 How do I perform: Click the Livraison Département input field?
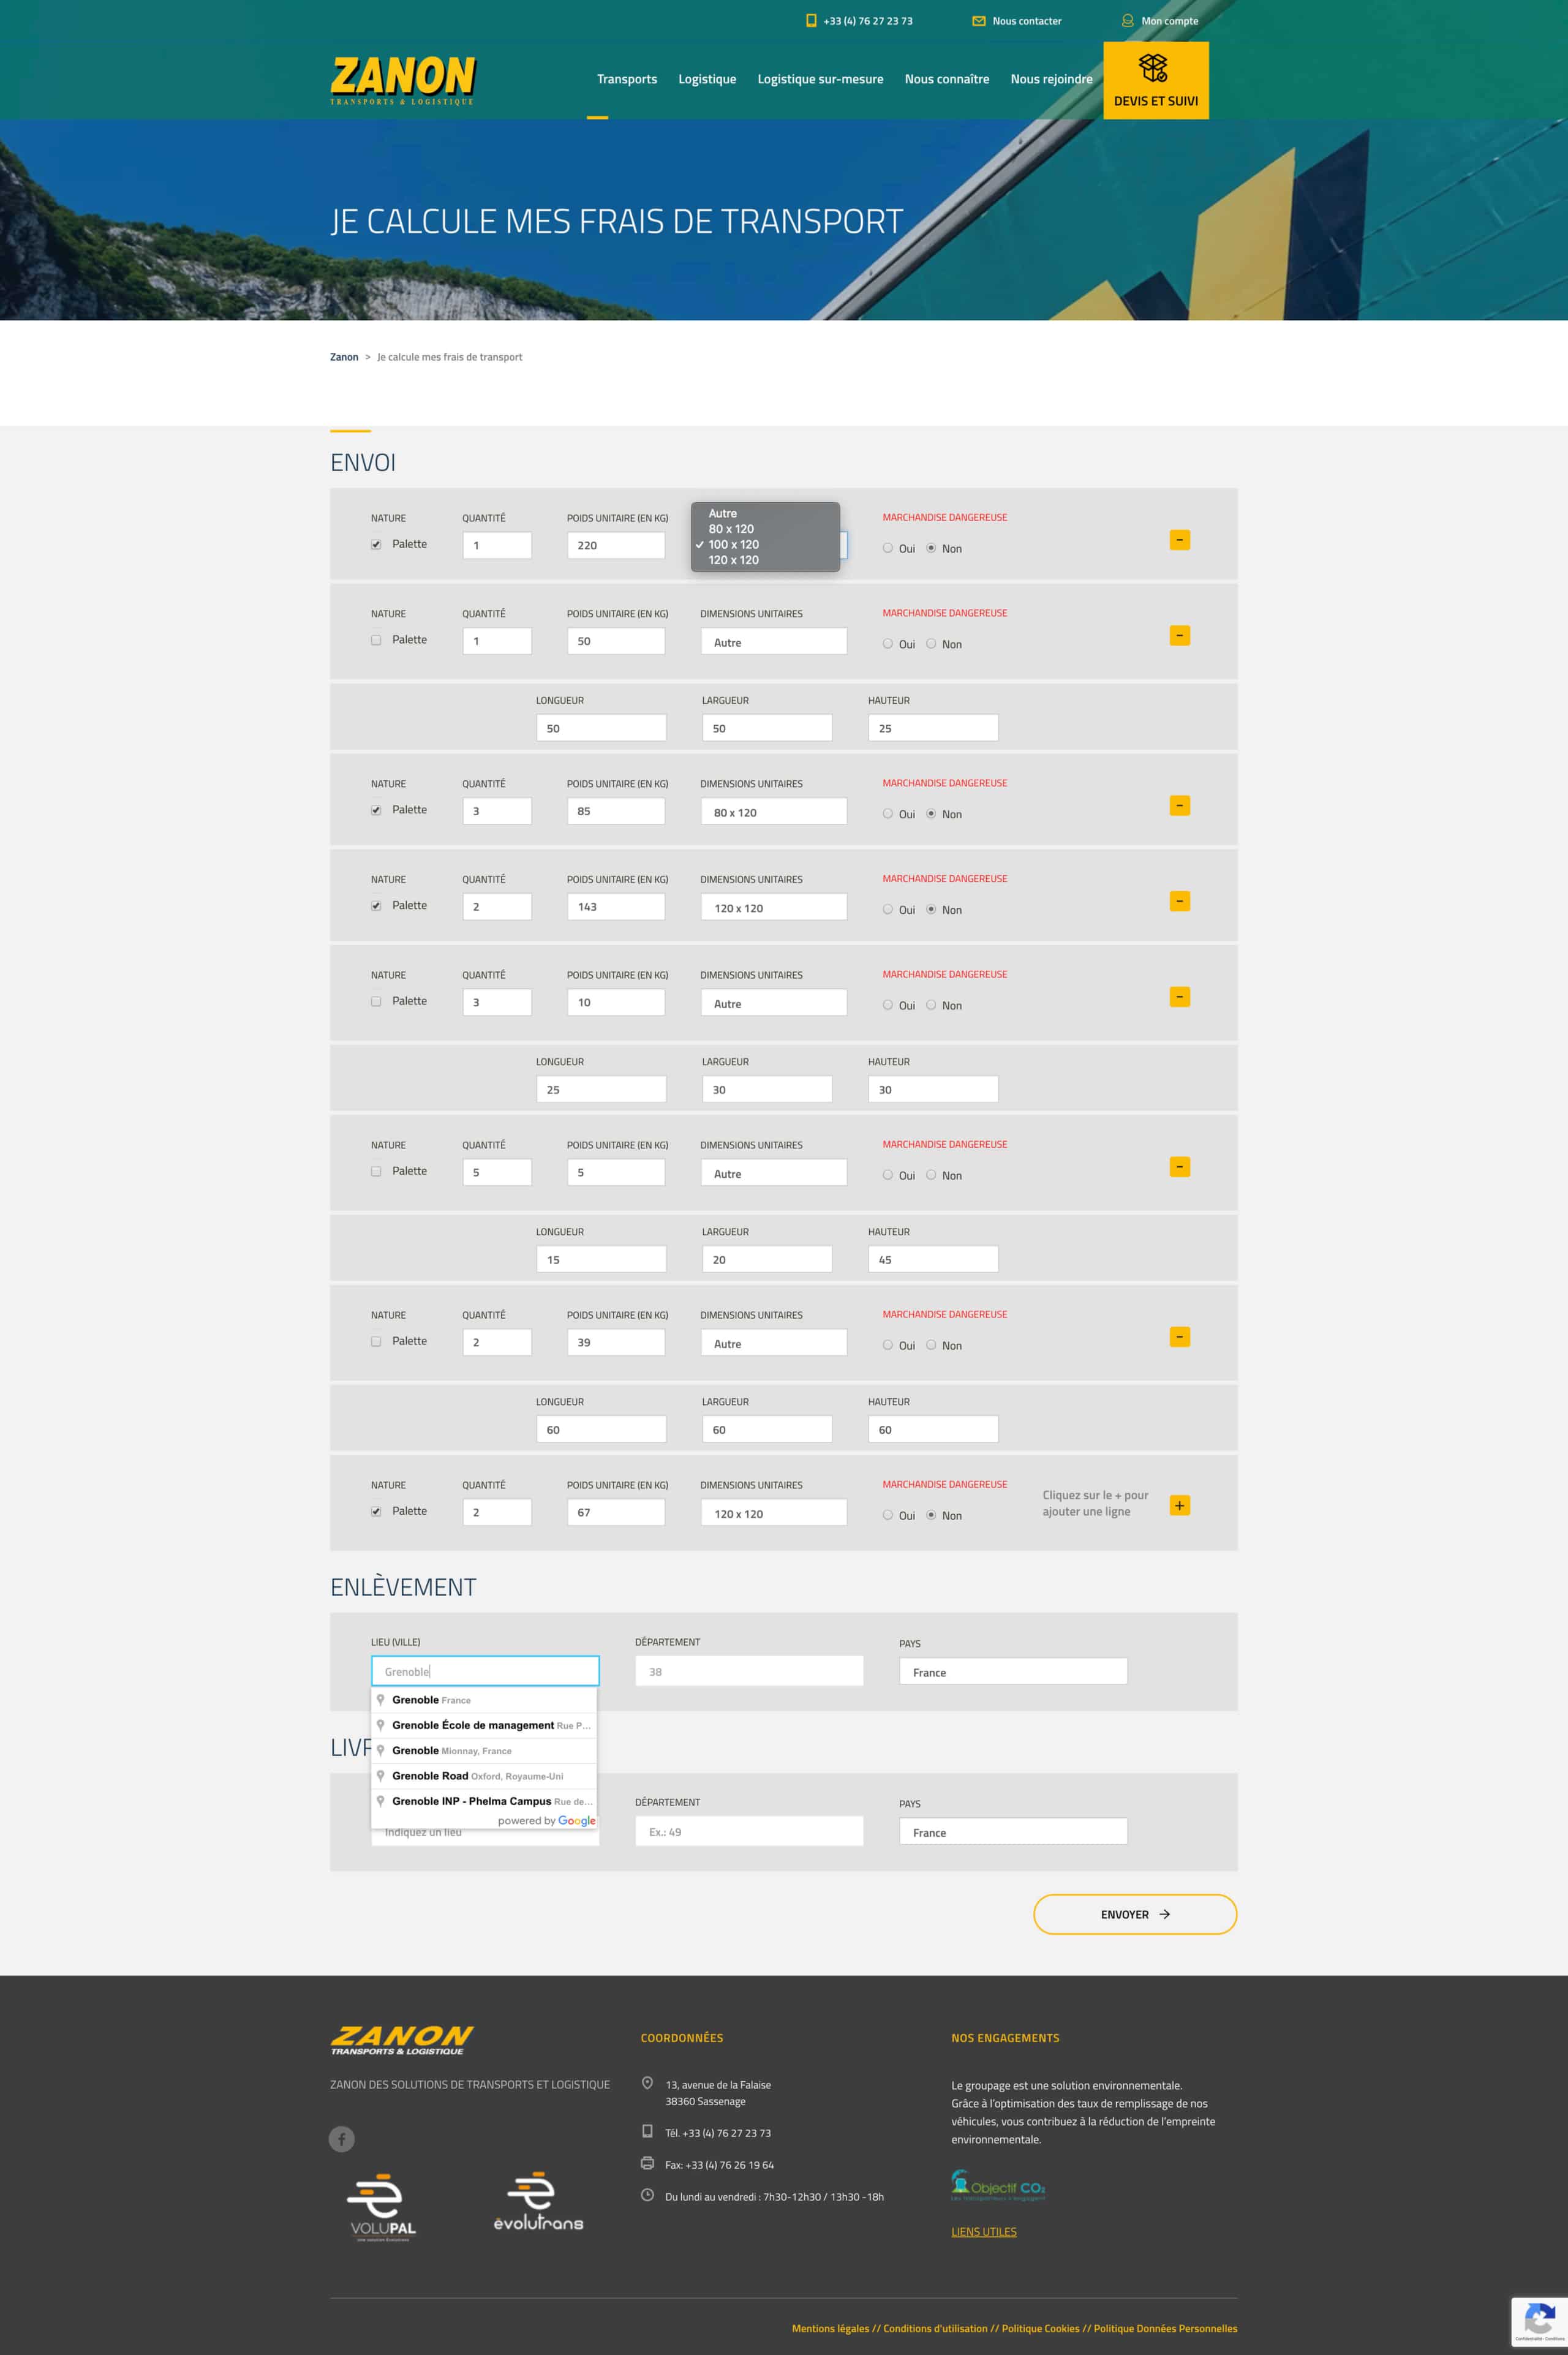click(x=748, y=1832)
